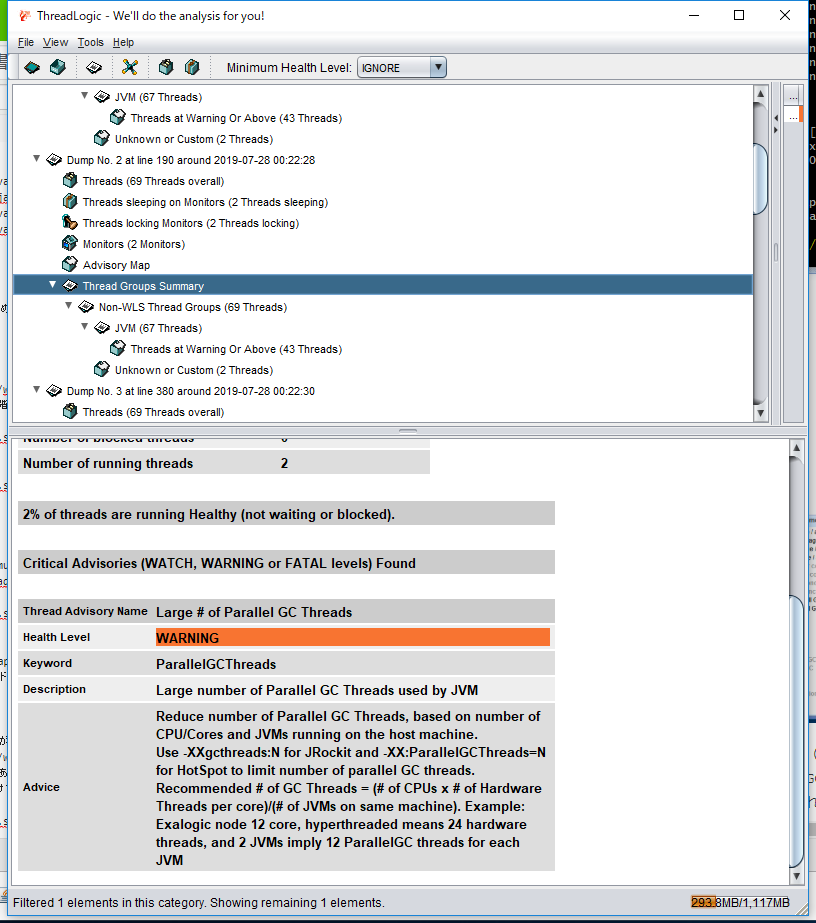Image resolution: width=816 pixels, height=923 pixels.
Task: Click the details pane scrollbar down arrow
Action: pos(796,876)
